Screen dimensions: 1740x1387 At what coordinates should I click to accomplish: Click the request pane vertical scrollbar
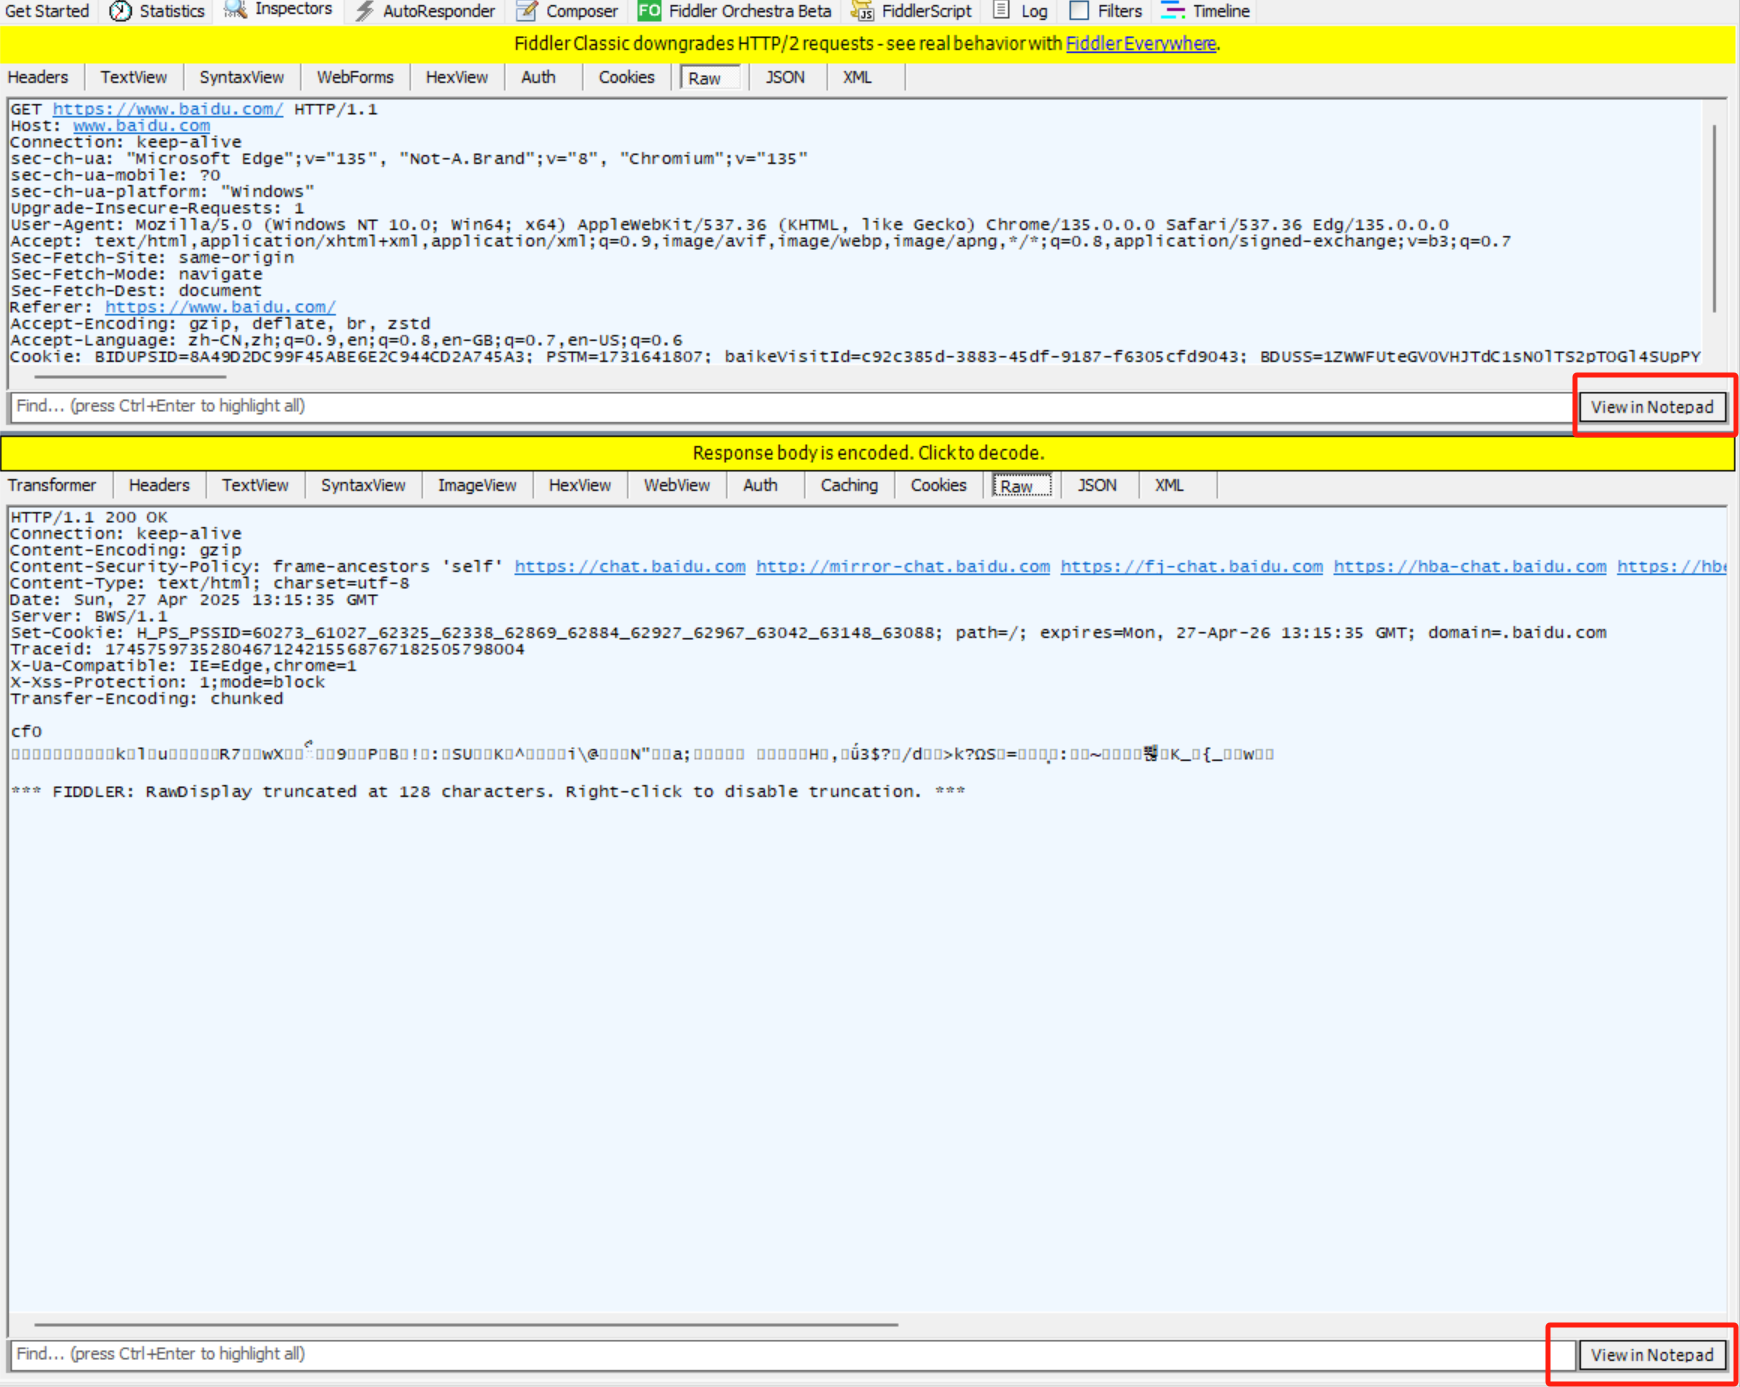1714,218
